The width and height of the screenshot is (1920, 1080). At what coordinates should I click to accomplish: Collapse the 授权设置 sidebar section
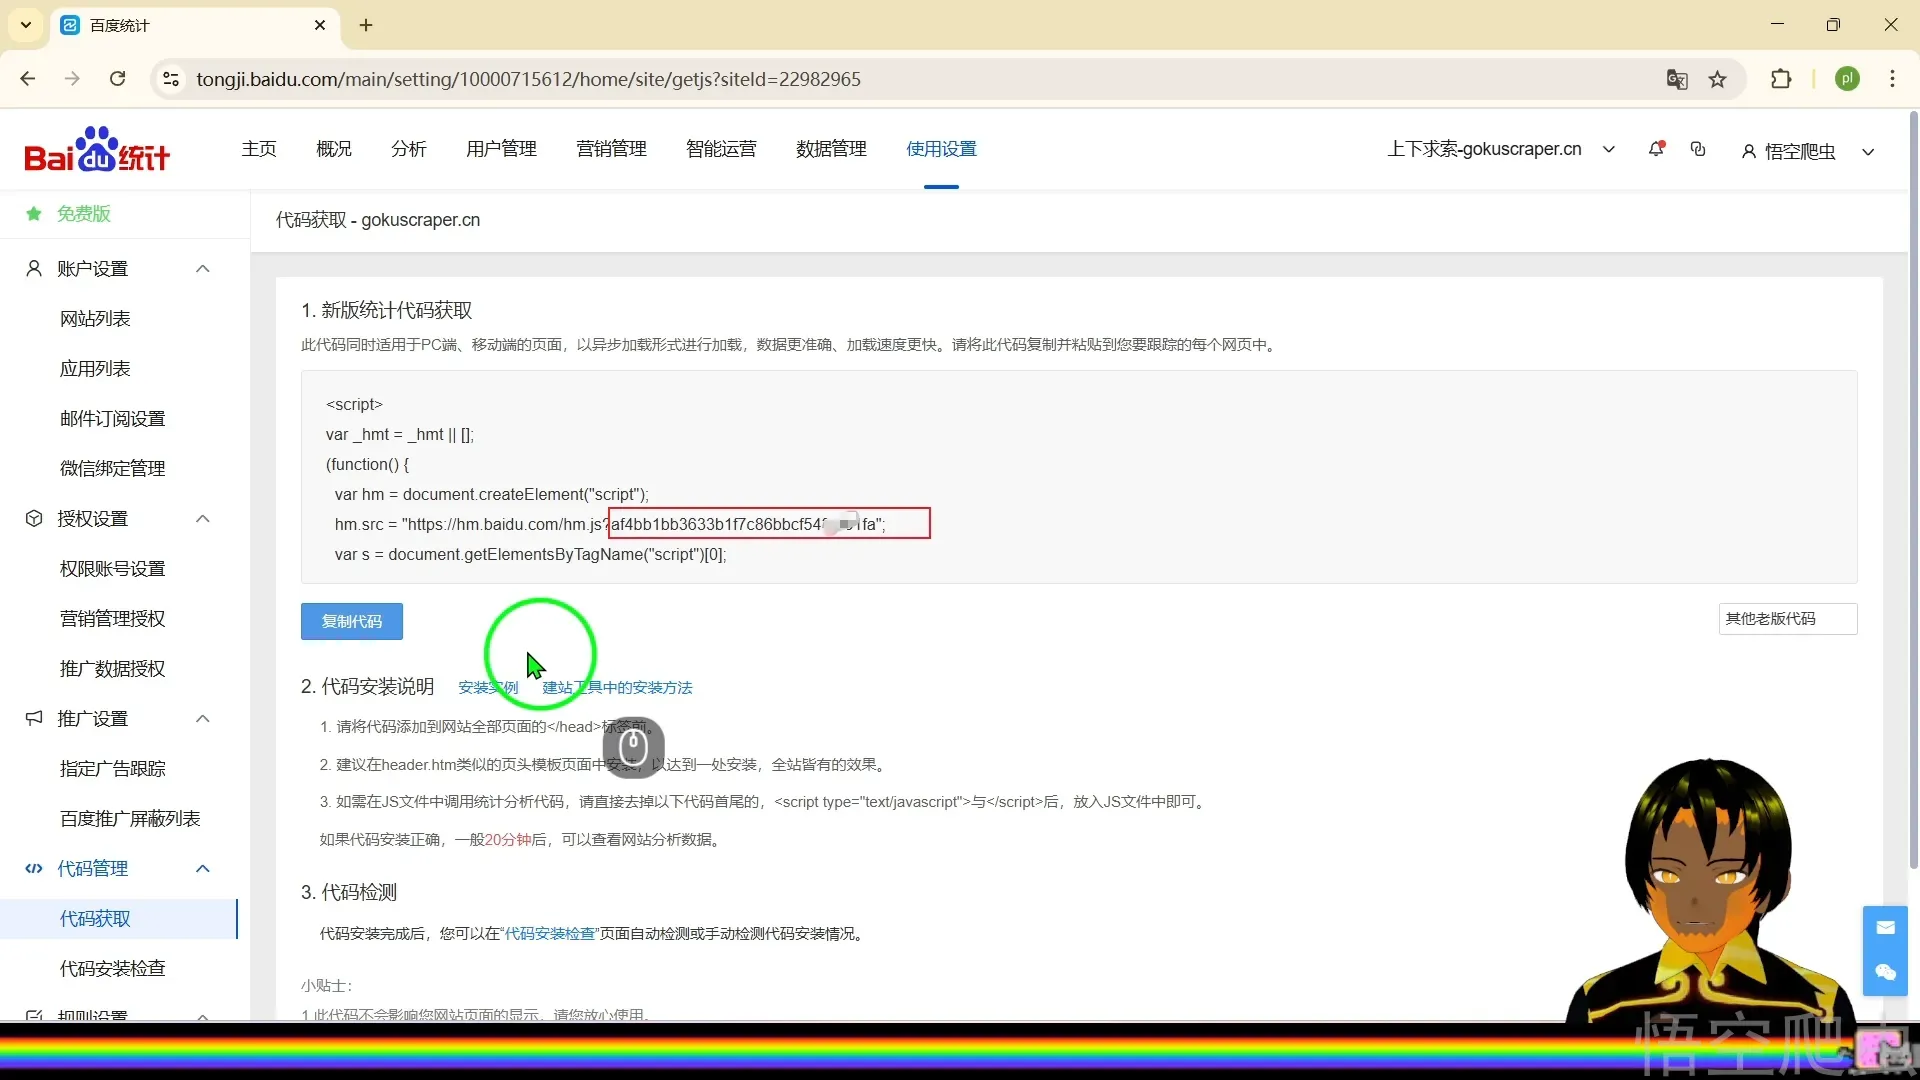pyautogui.click(x=203, y=519)
